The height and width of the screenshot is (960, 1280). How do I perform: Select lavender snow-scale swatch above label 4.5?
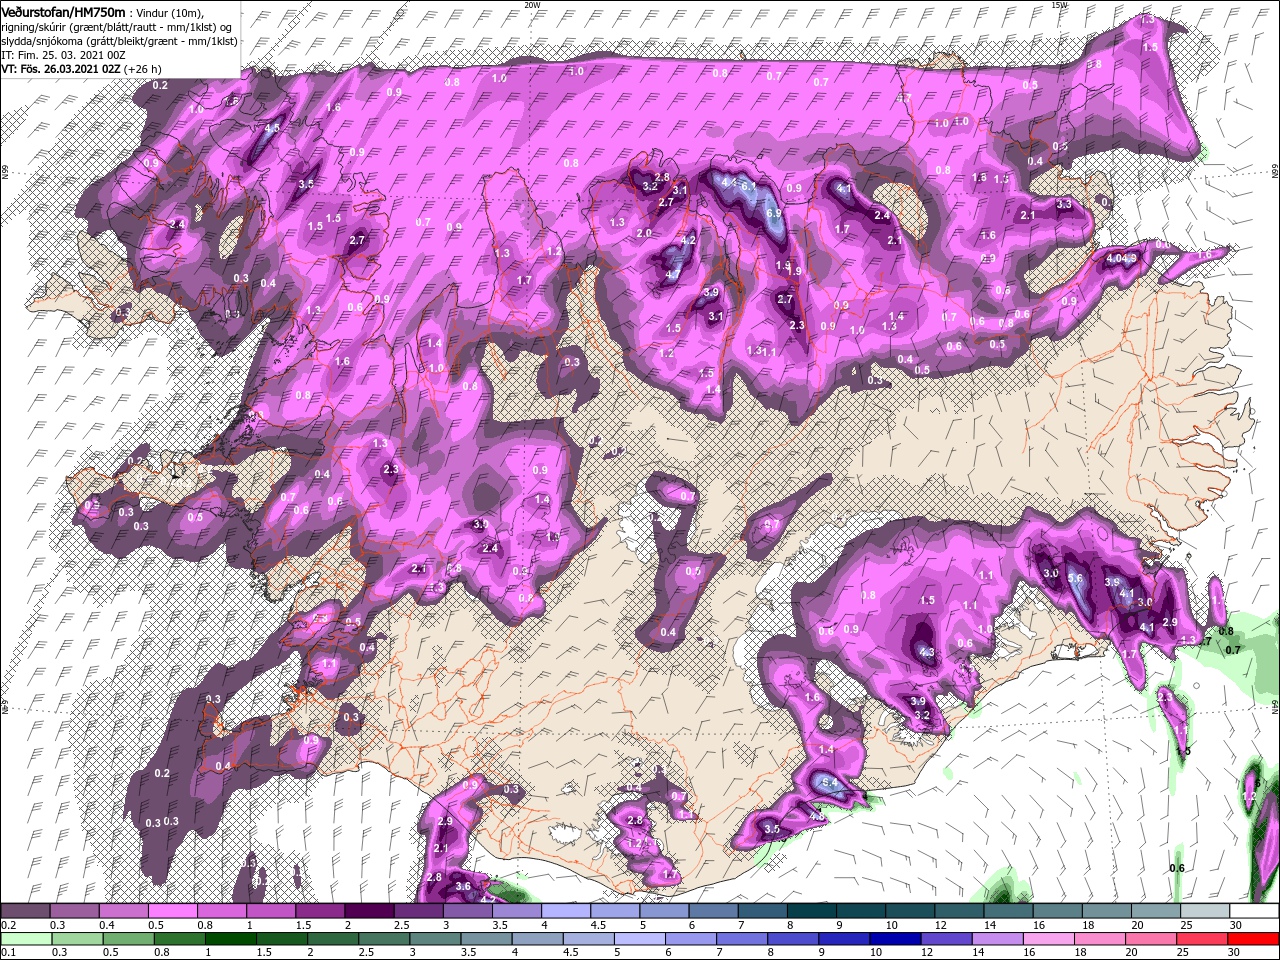[615, 912]
